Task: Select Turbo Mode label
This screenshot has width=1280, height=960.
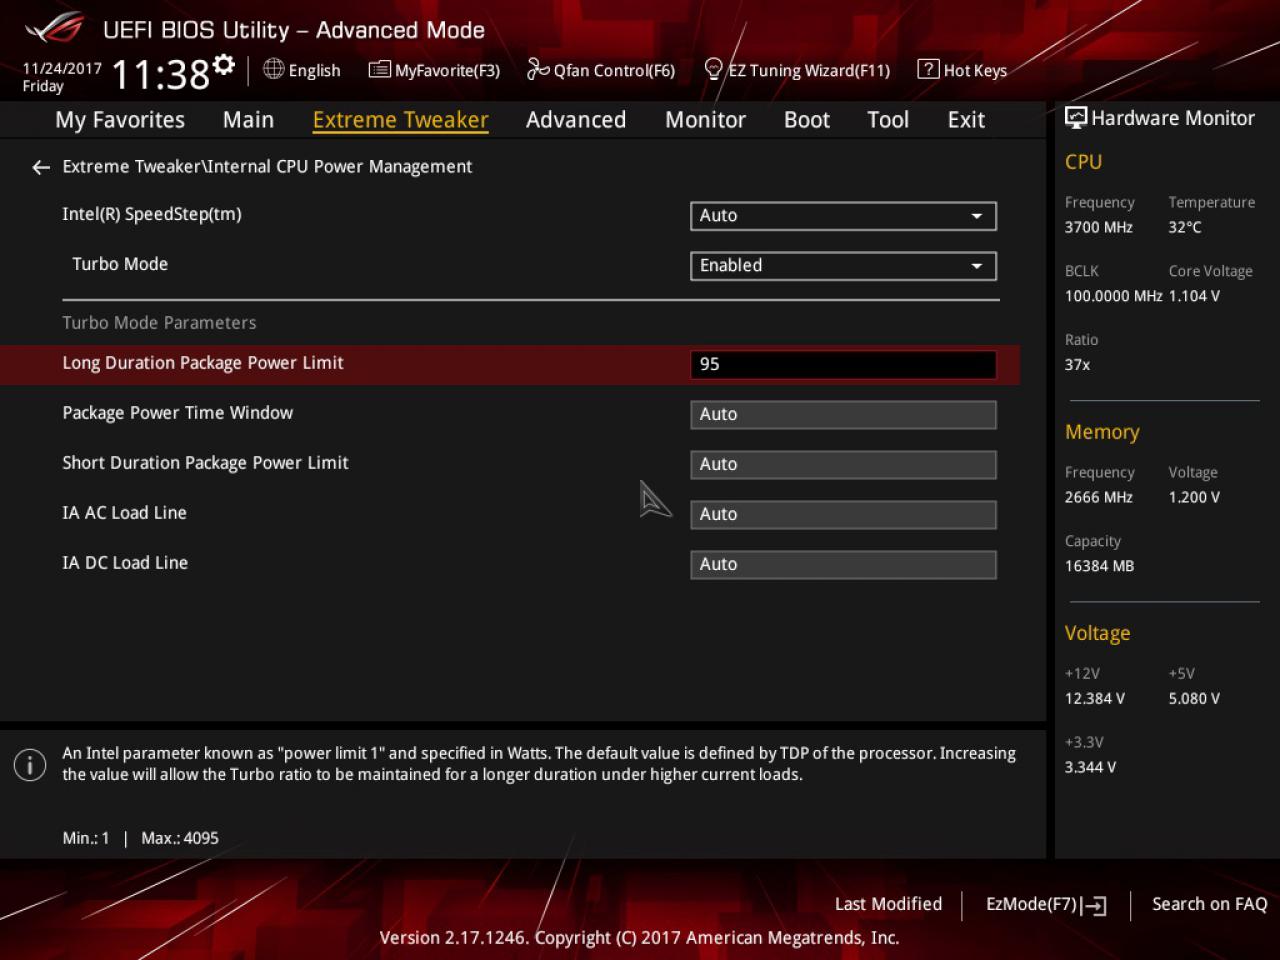Action: pyautogui.click(x=120, y=264)
